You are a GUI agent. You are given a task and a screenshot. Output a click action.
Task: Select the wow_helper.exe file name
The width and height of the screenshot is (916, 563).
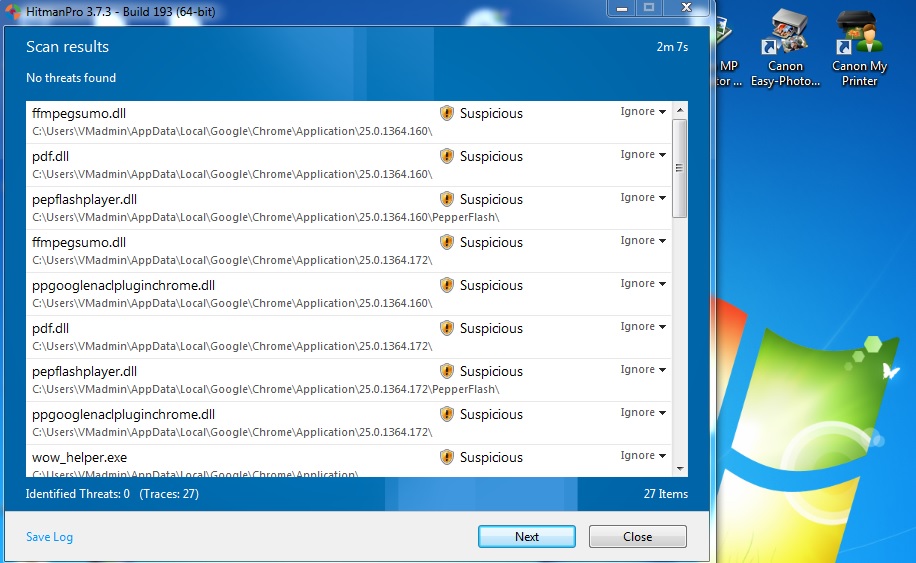point(79,457)
